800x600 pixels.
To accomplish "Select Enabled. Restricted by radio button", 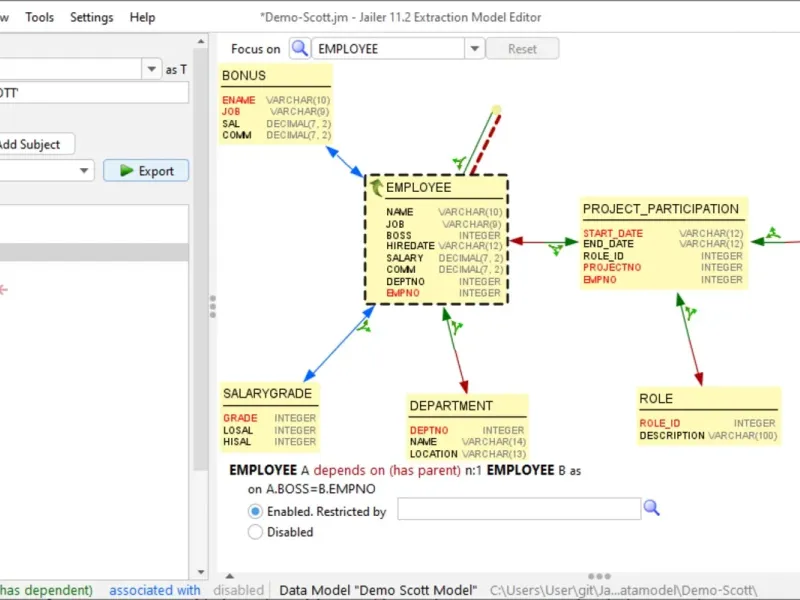I will (x=255, y=511).
